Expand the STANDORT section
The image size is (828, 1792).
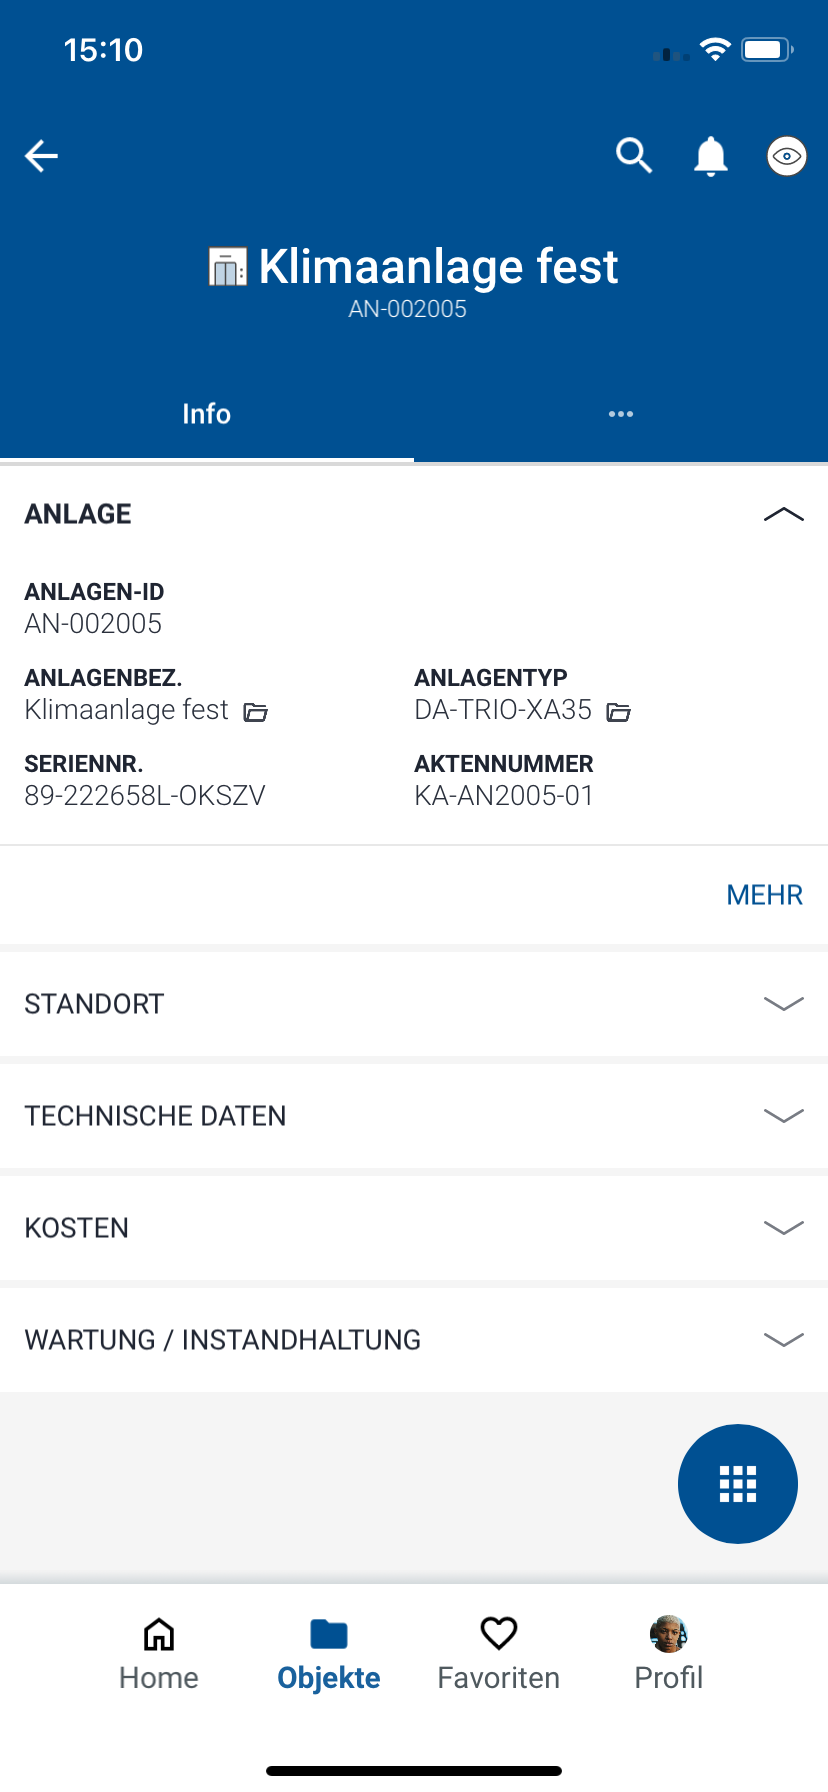783,1004
